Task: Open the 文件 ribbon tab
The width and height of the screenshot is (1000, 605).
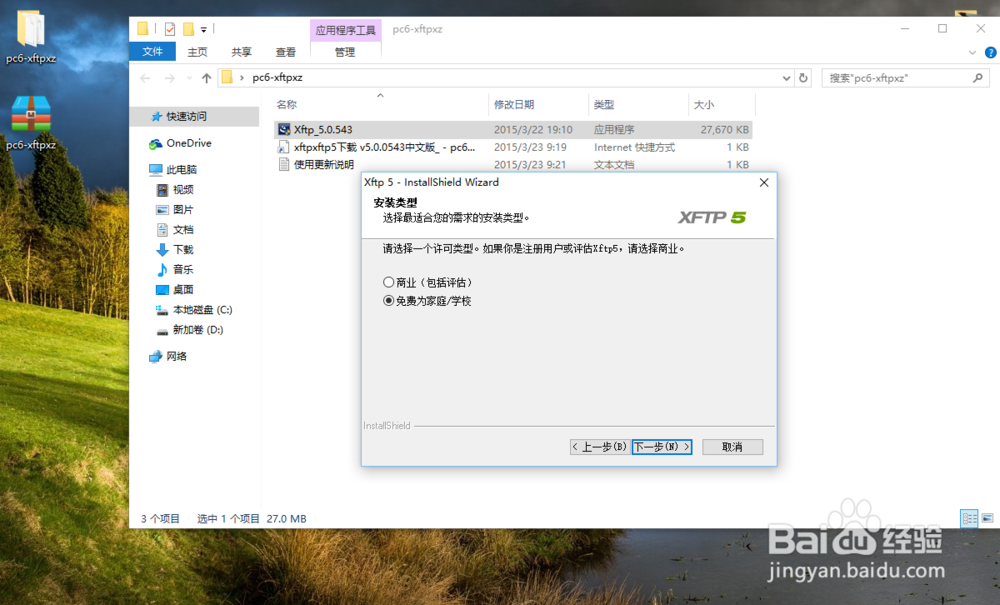Action: [152, 52]
